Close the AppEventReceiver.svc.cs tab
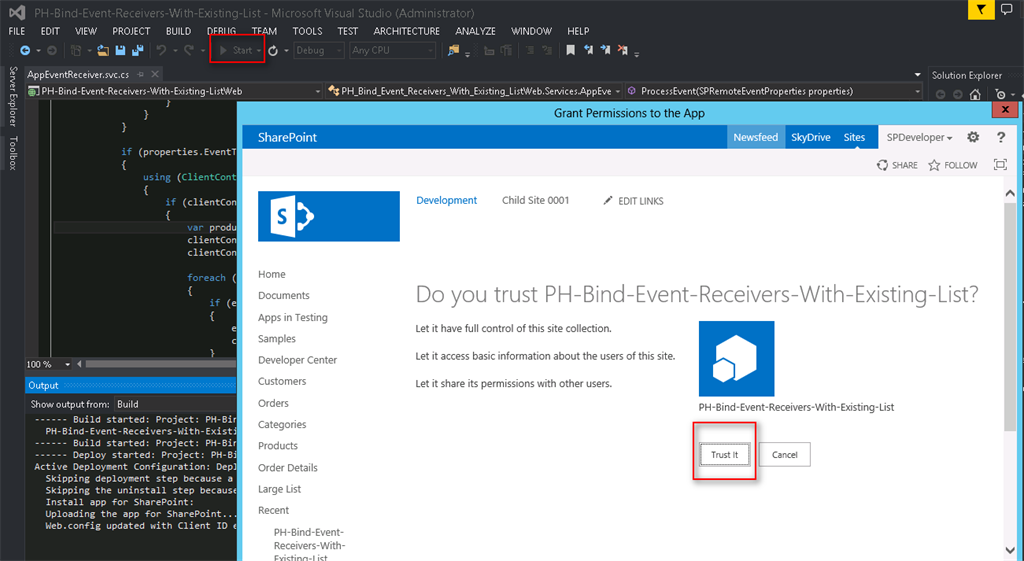Image resolution: width=1024 pixels, height=561 pixels. tap(155, 74)
